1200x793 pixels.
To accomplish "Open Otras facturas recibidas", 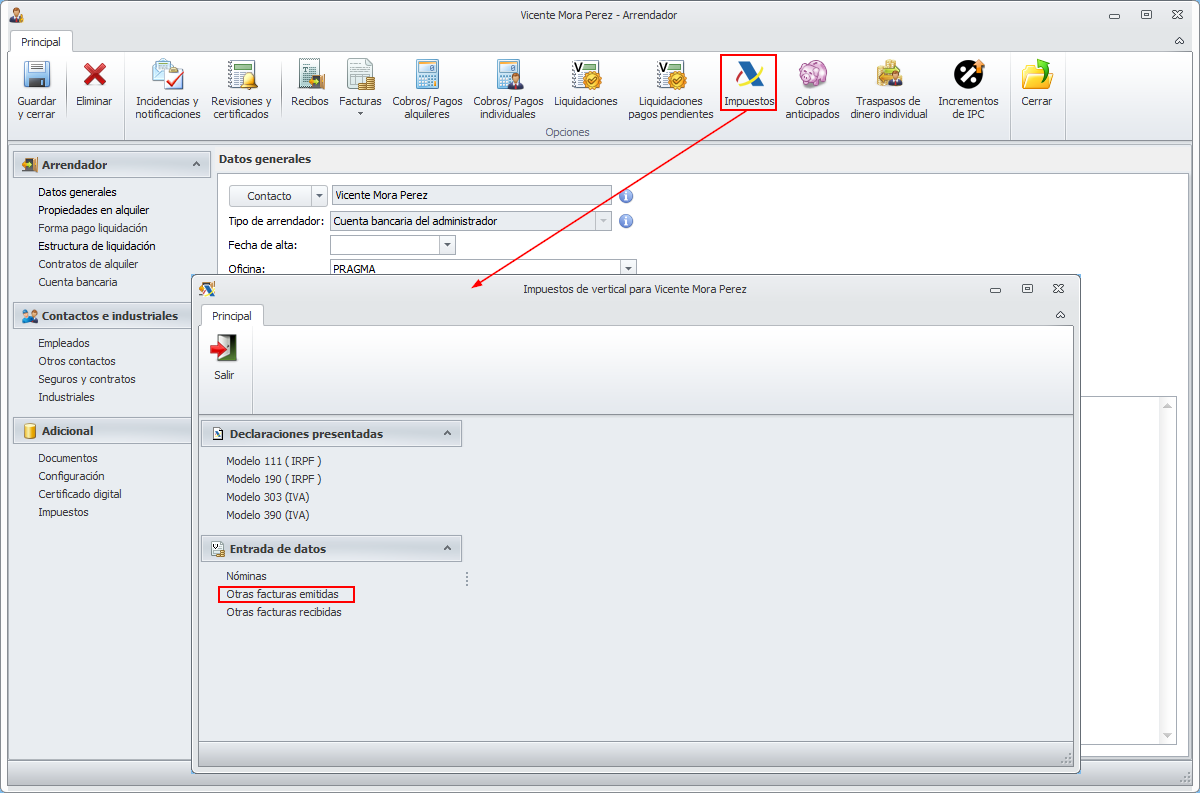I will [x=284, y=612].
